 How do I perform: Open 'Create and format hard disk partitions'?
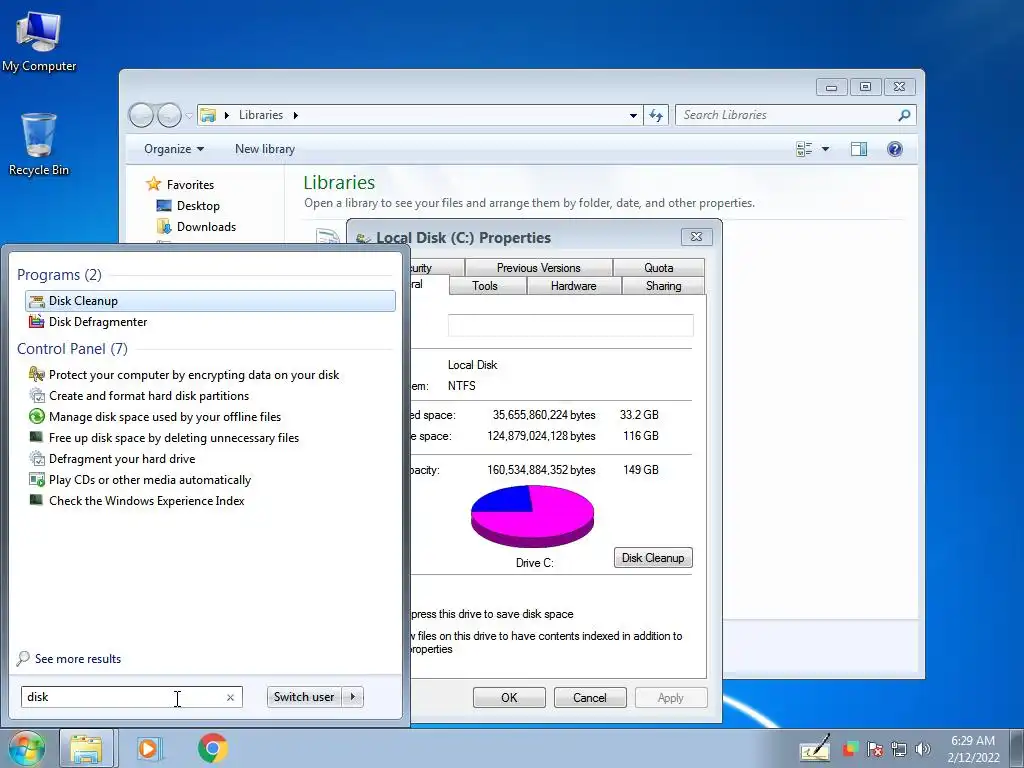[149, 396]
